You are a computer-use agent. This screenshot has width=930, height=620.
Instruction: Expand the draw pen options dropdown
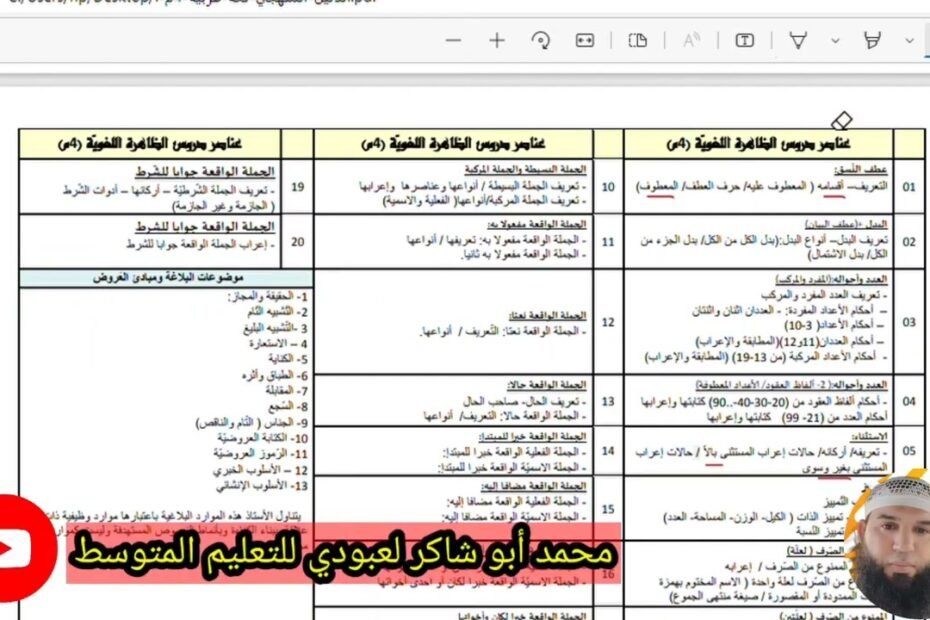click(x=835, y=41)
